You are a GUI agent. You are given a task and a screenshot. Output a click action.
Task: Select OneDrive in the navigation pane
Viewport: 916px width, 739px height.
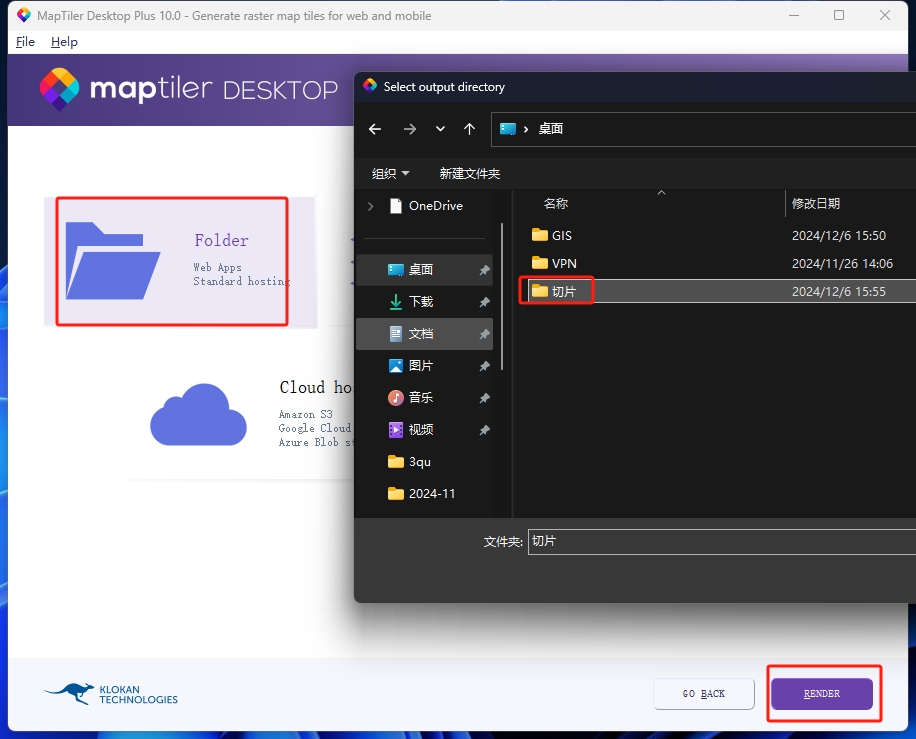coord(435,206)
